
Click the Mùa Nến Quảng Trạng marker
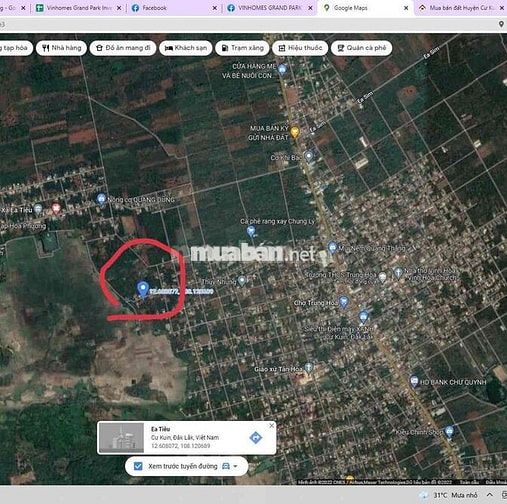click(332, 247)
